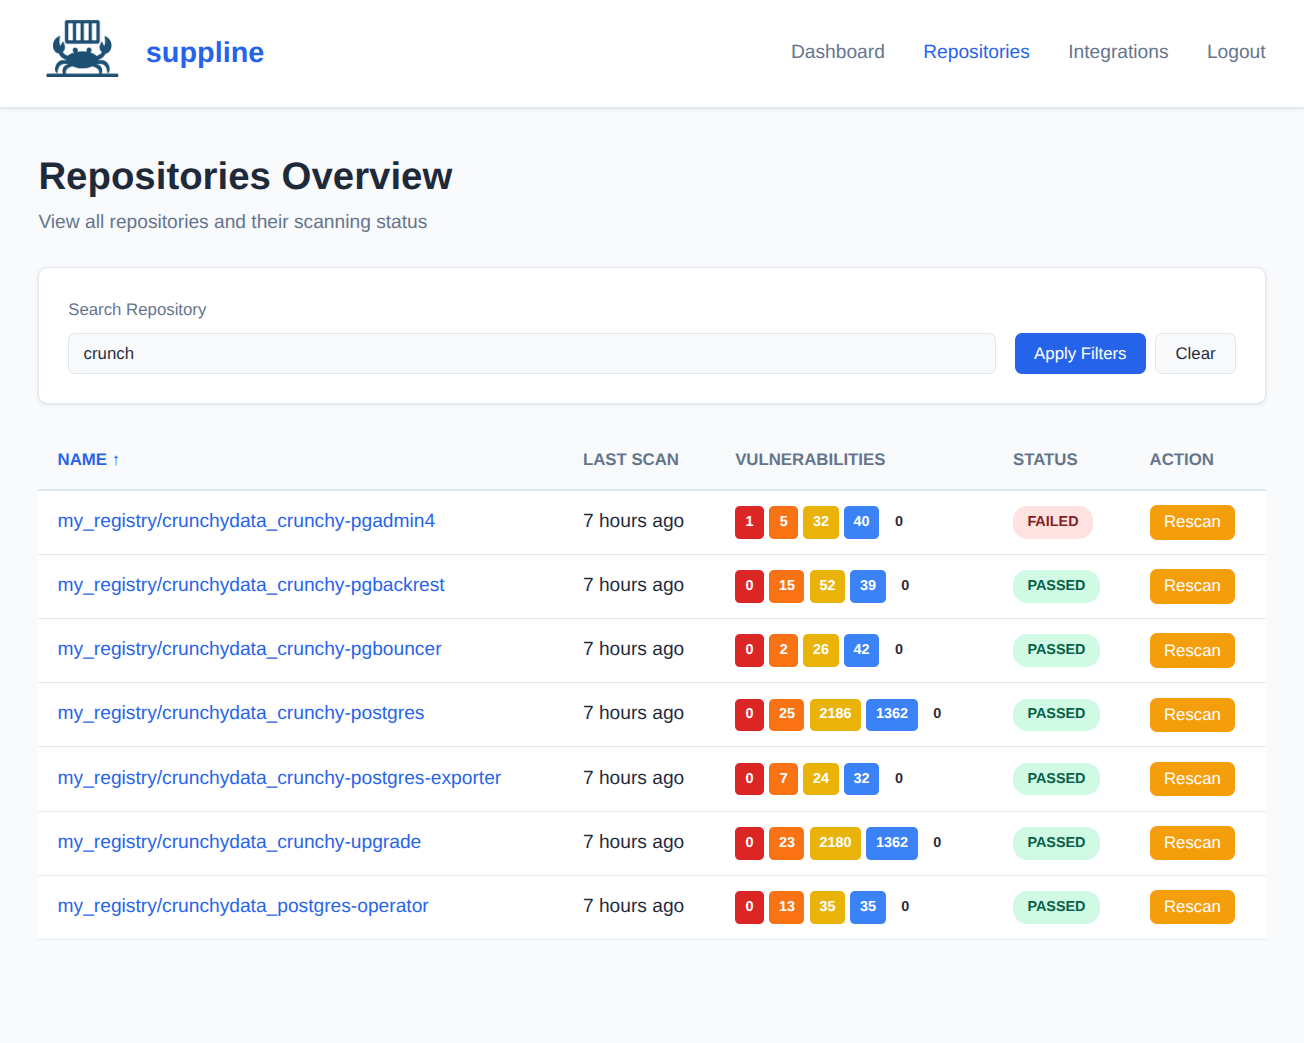Click the yellow 2186 badge for crunchy-postgres

click(x=835, y=714)
